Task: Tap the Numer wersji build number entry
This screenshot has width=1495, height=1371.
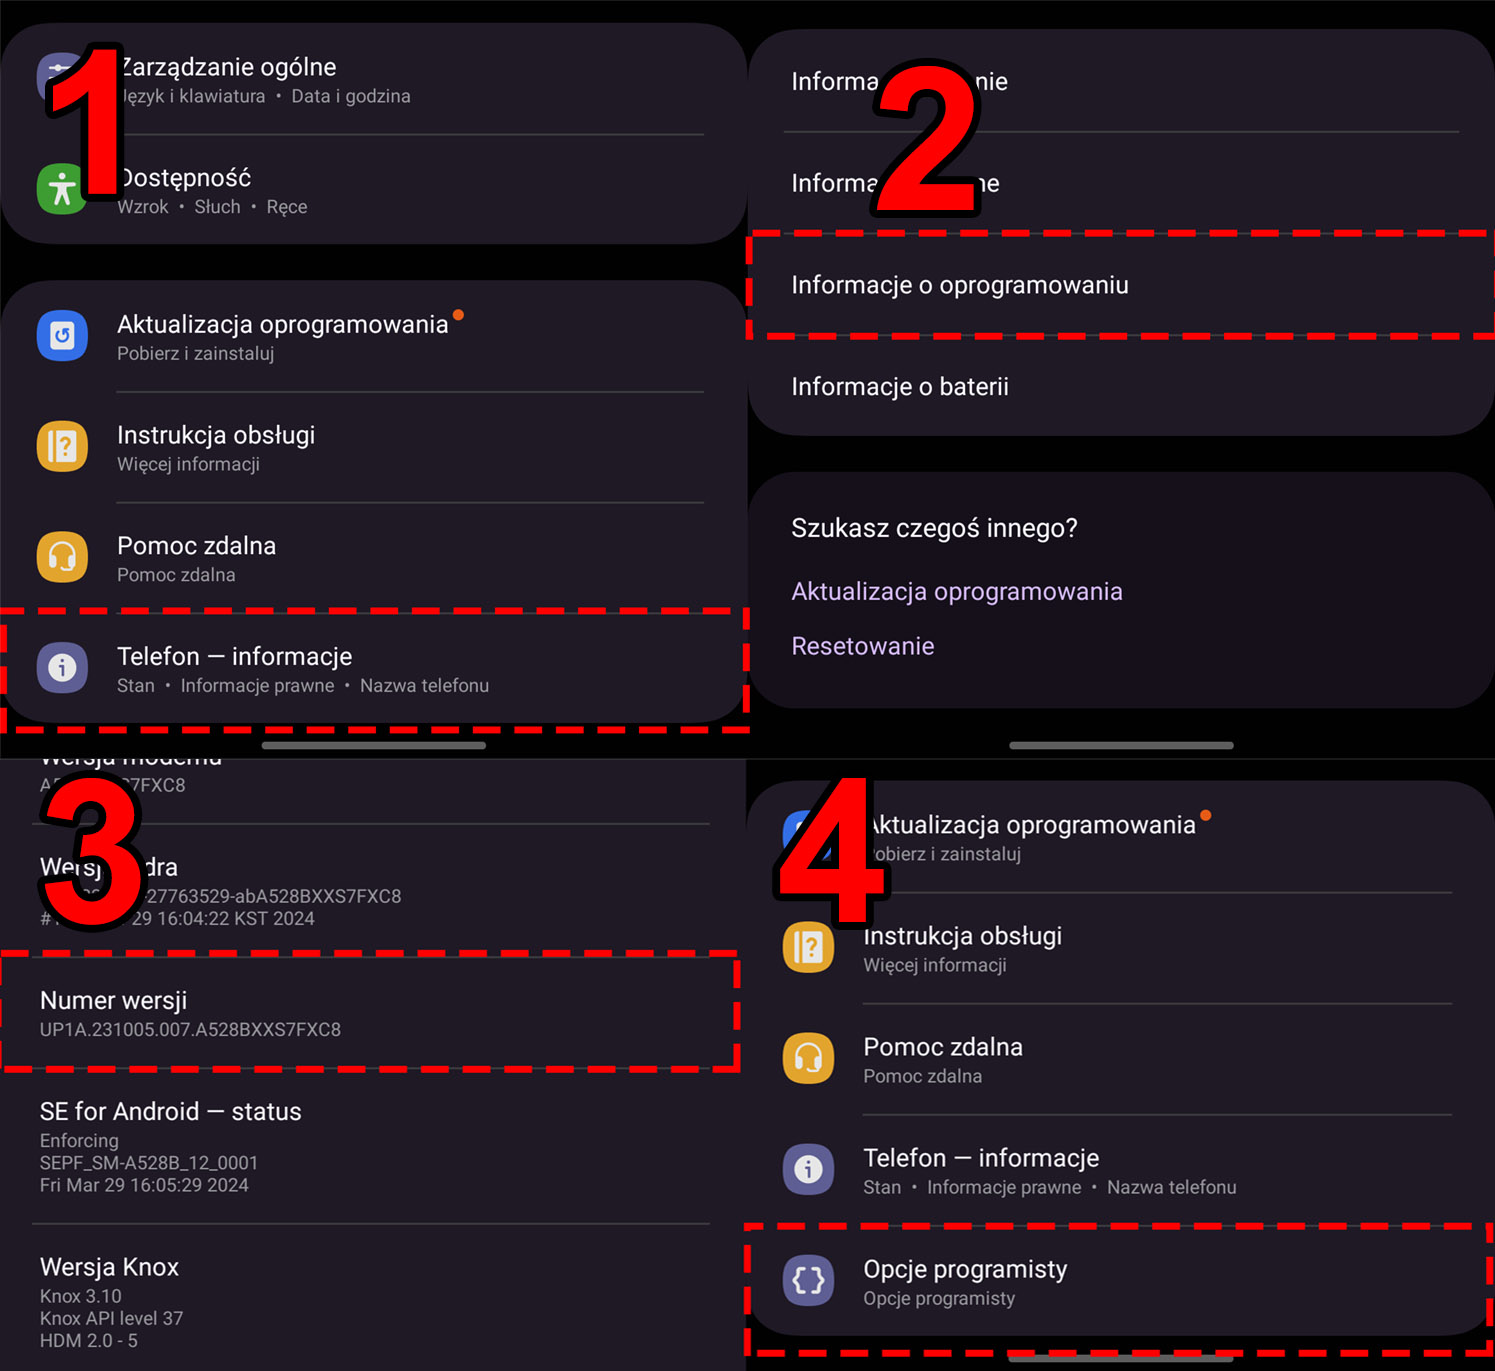Action: coord(370,1013)
